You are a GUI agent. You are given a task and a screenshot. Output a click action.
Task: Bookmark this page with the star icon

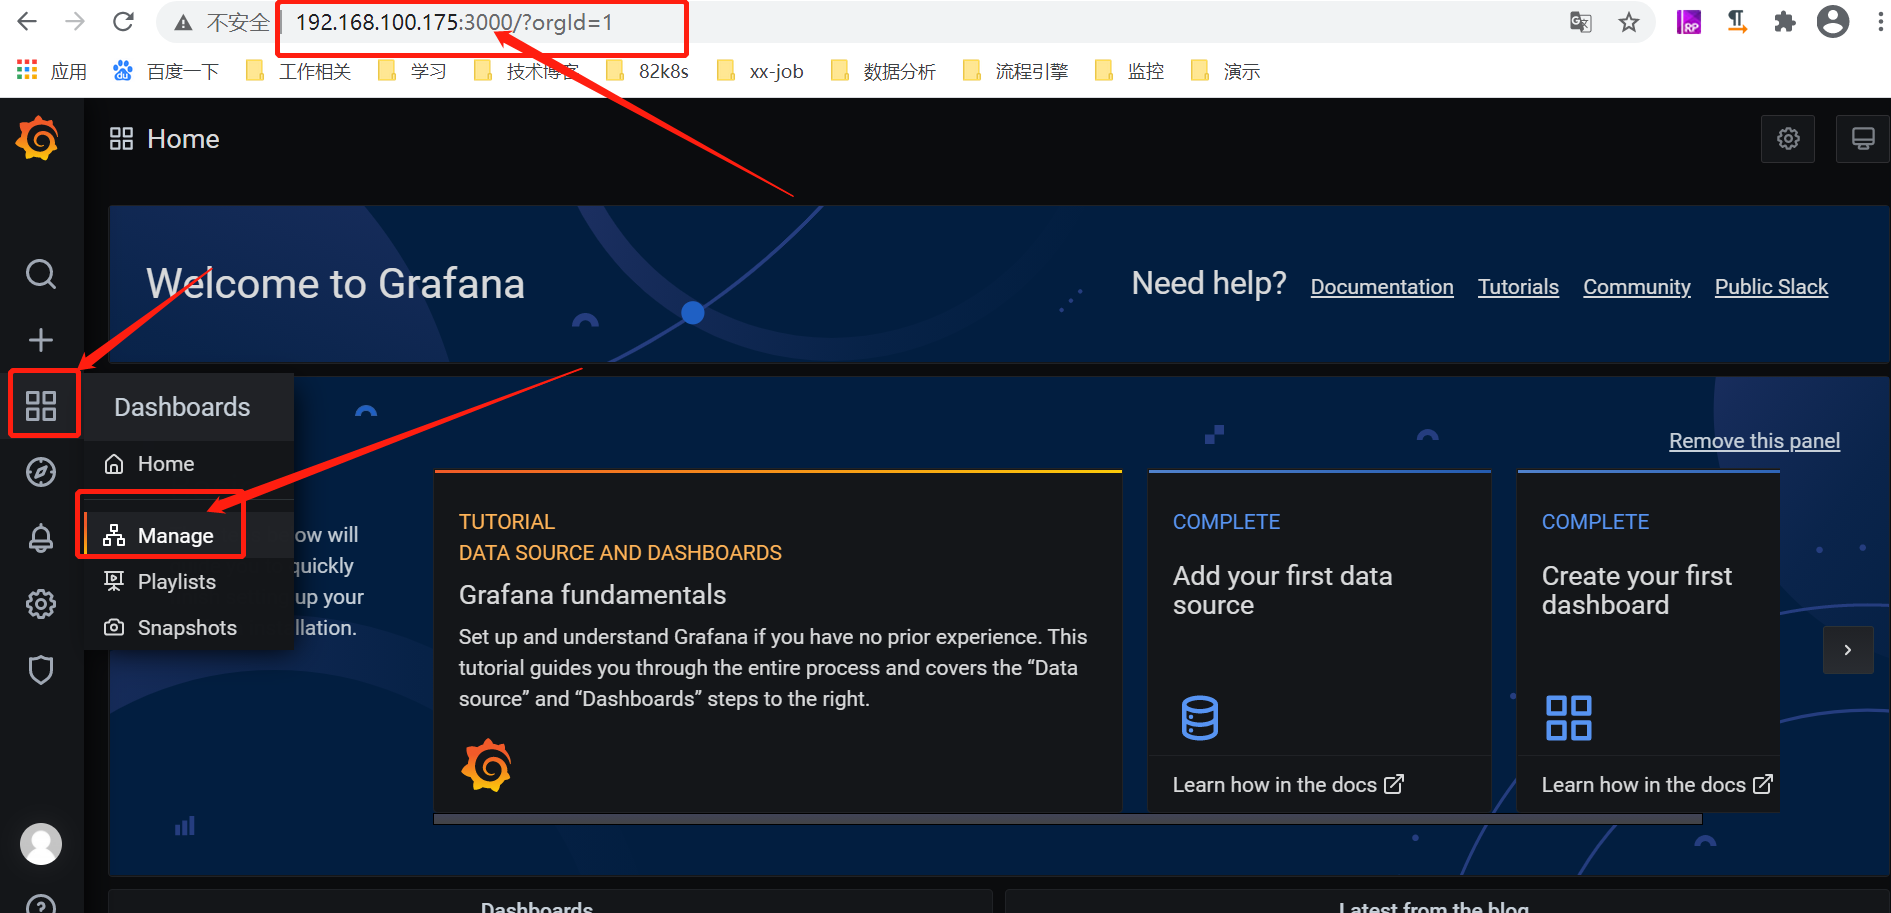pos(1629,22)
